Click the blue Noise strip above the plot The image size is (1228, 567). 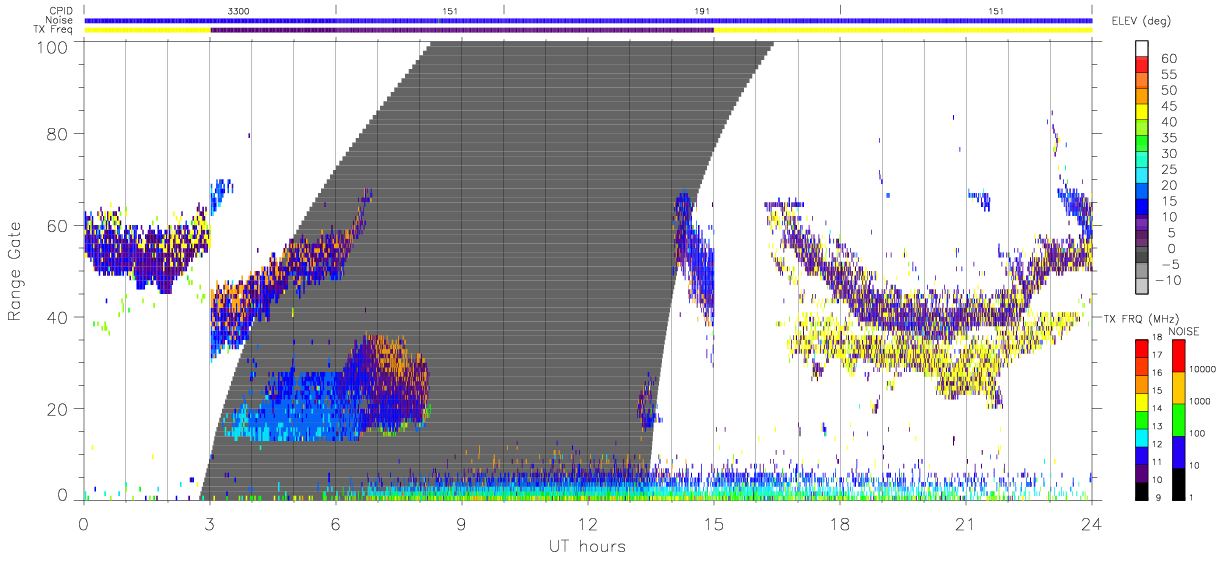point(588,20)
